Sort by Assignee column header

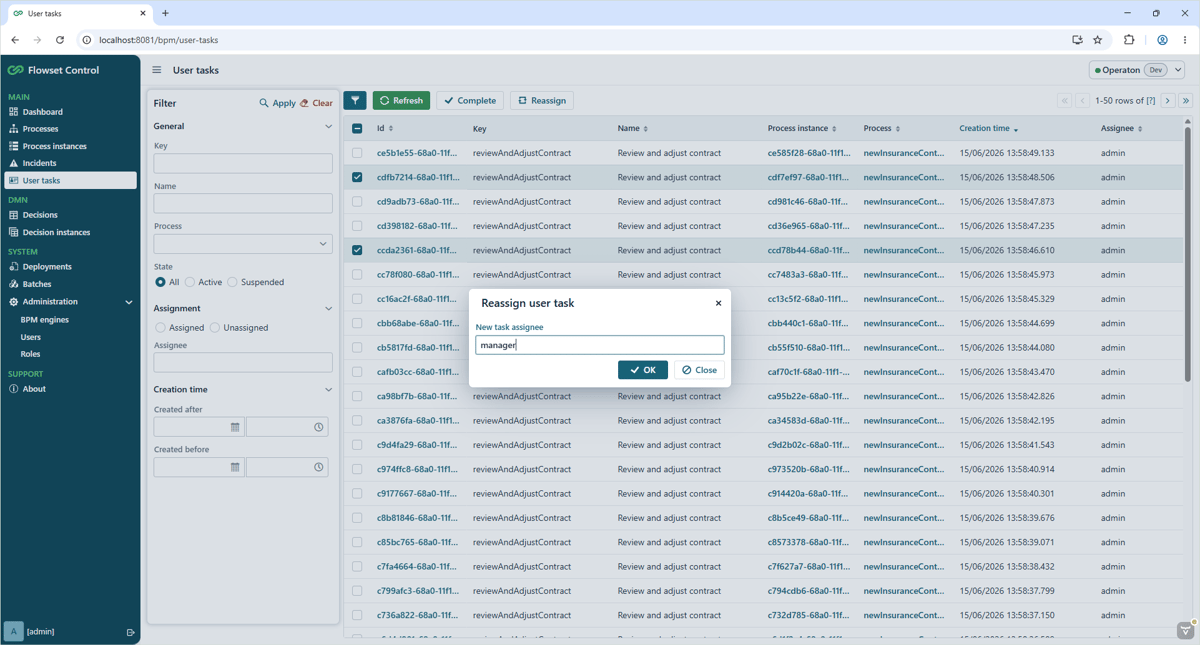point(1121,129)
